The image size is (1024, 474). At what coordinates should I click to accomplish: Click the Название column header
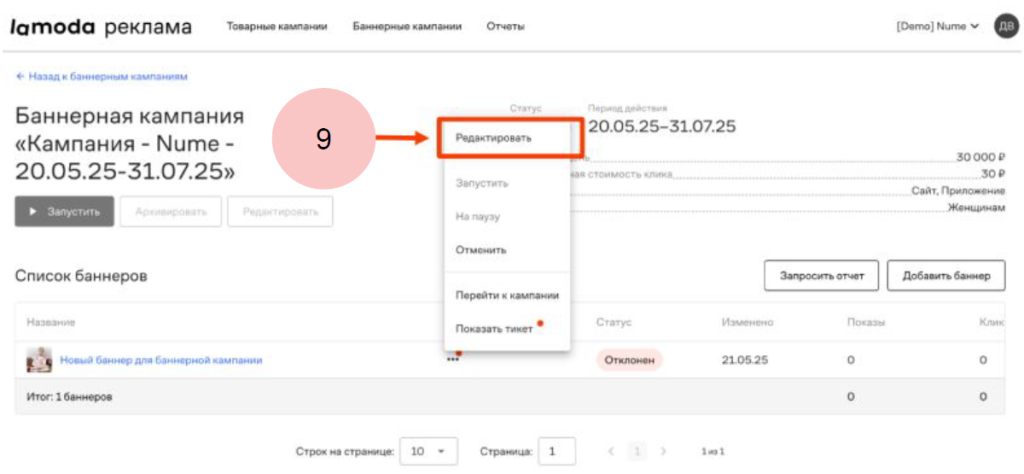pos(51,323)
